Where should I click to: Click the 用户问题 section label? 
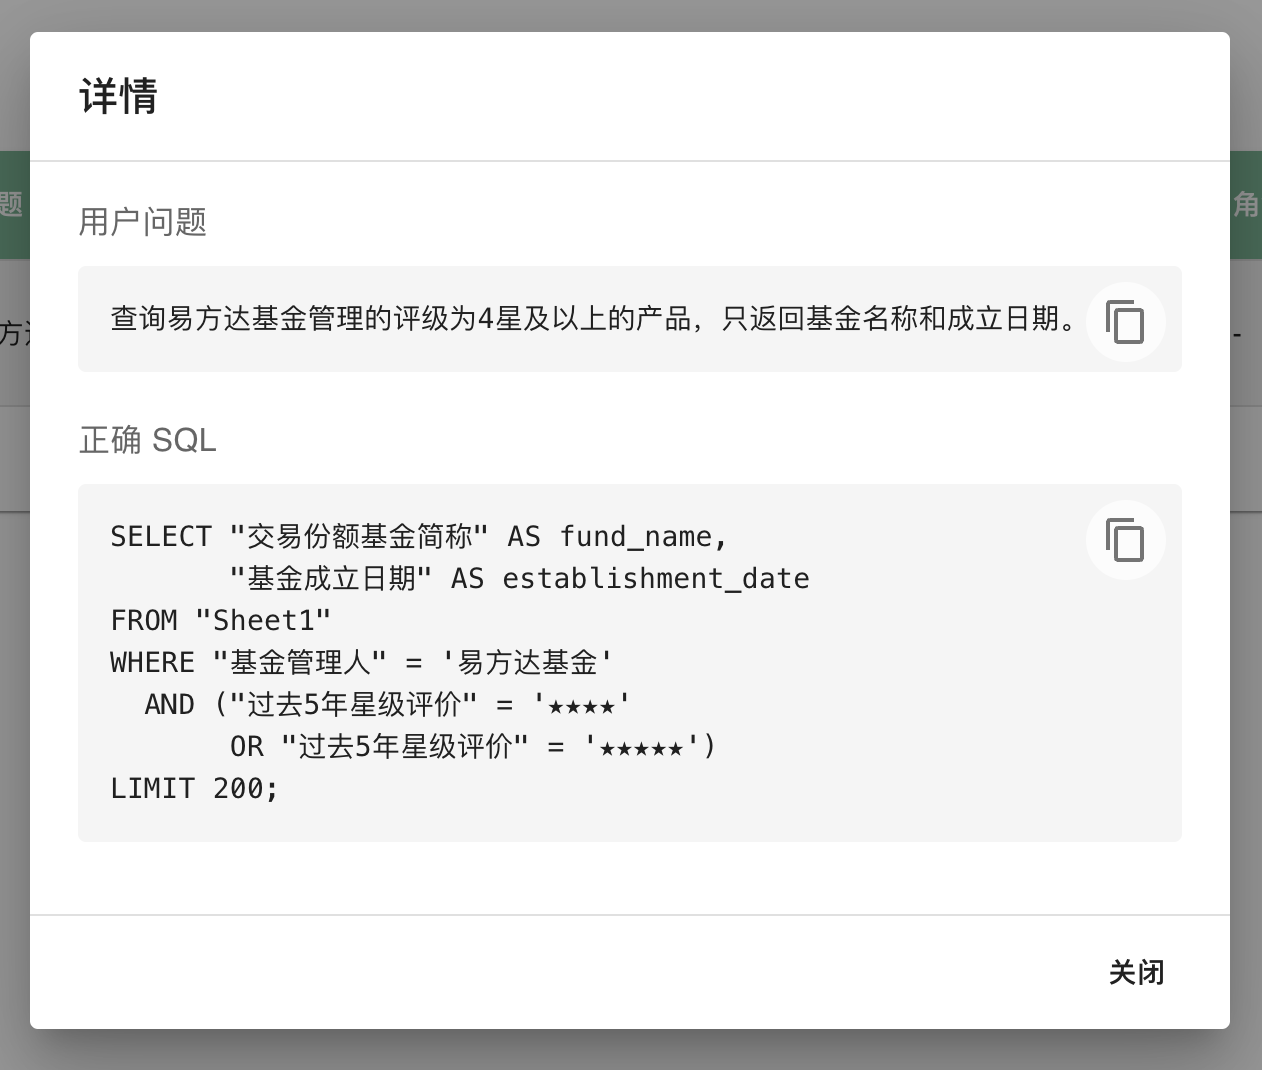point(143,221)
